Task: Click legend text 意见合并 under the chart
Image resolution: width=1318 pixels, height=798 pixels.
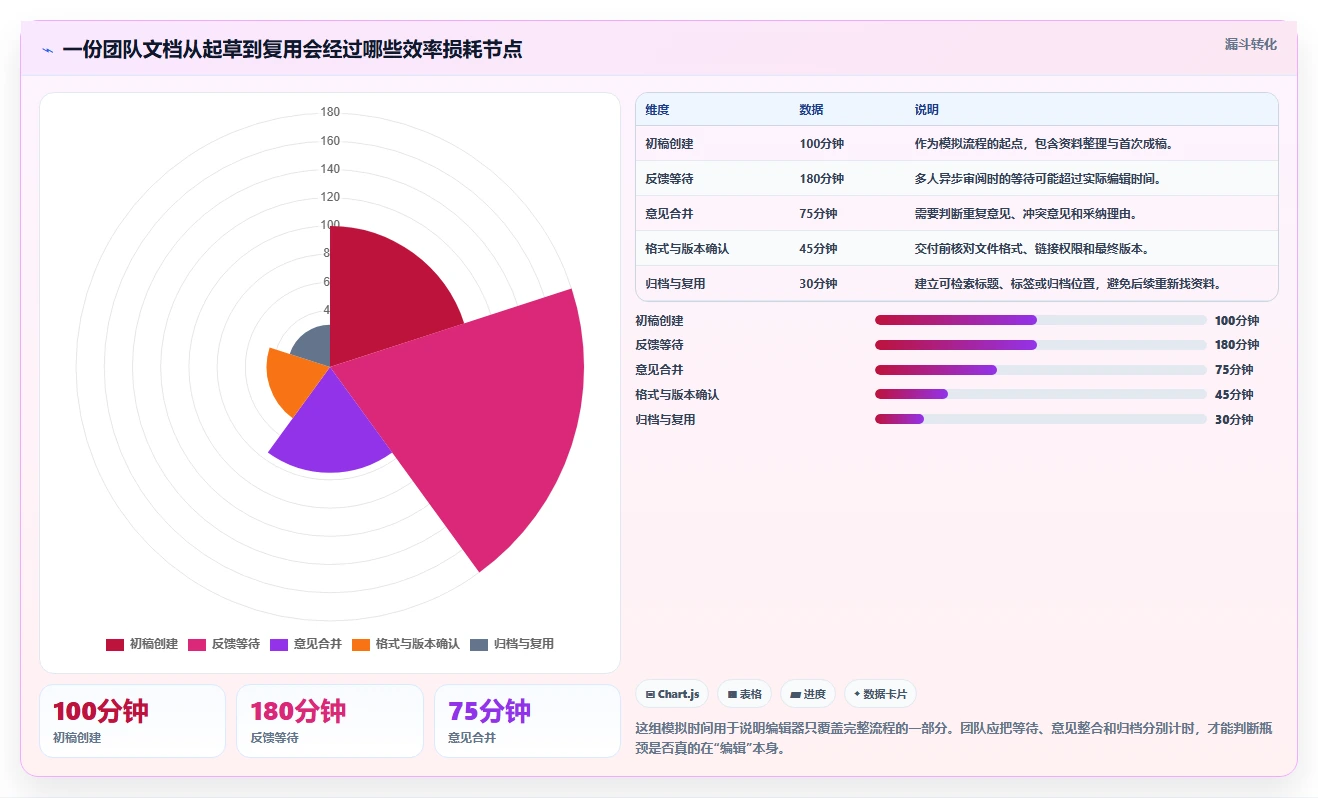Action: click(x=318, y=644)
